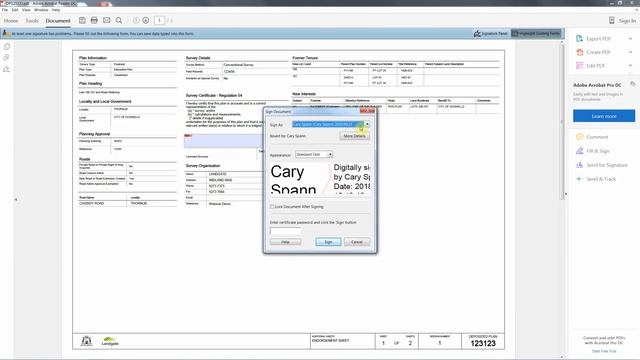Collapse the right tools pane arrow
The width and height of the screenshot is (640, 360).
(566, 194)
